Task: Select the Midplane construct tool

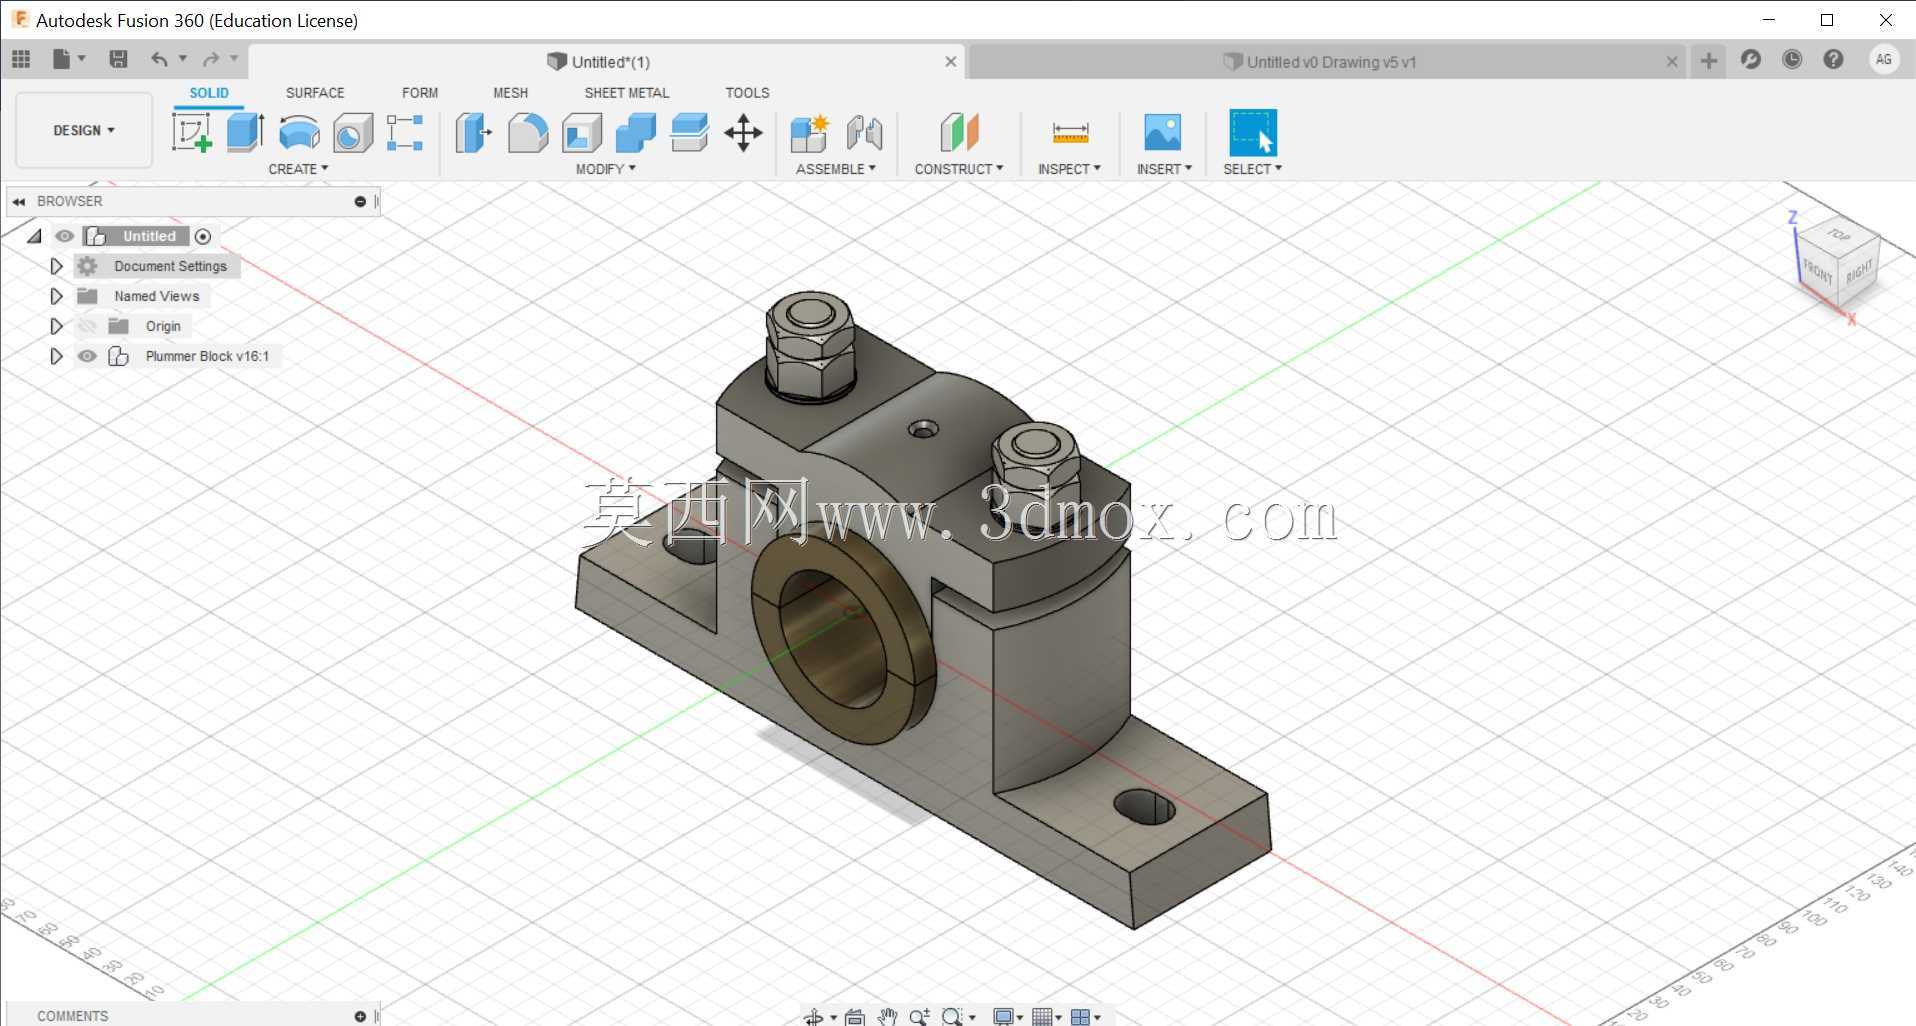Action: (x=959, y=132)
